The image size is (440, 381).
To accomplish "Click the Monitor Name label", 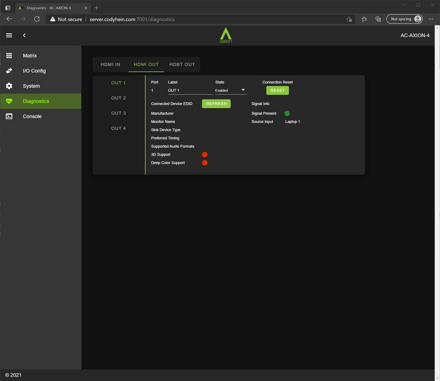I will (163, 122).
